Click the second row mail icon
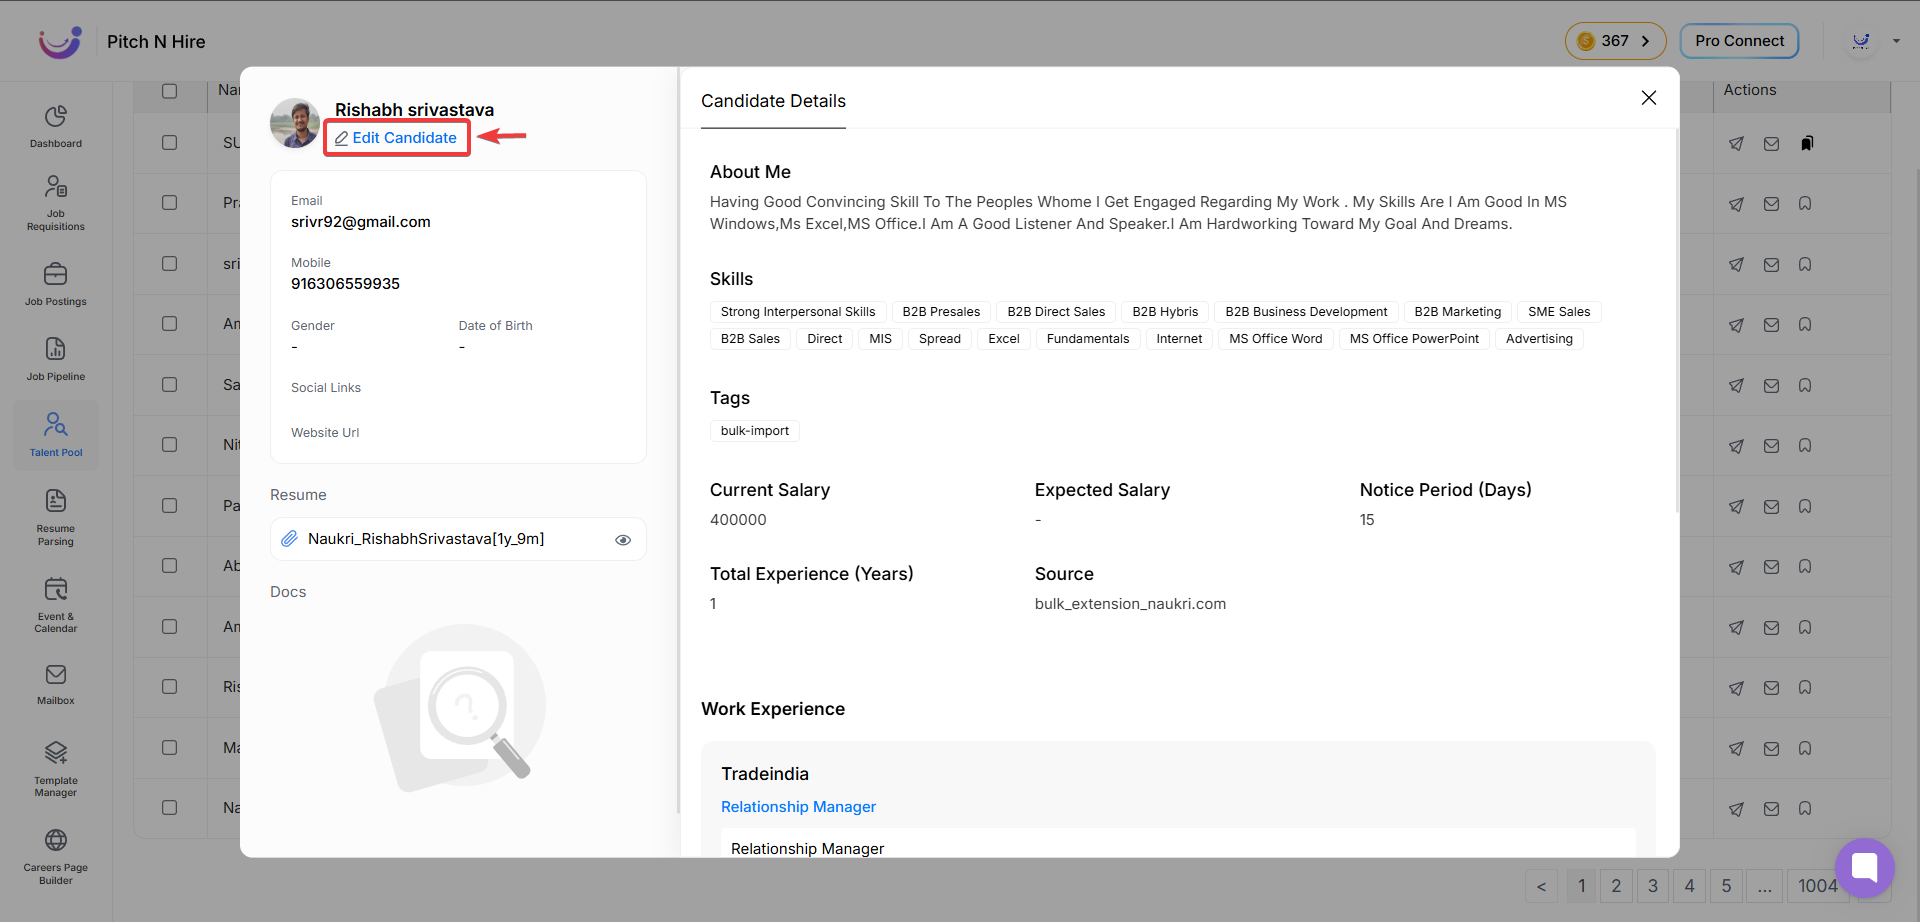 click(1771, 204)
